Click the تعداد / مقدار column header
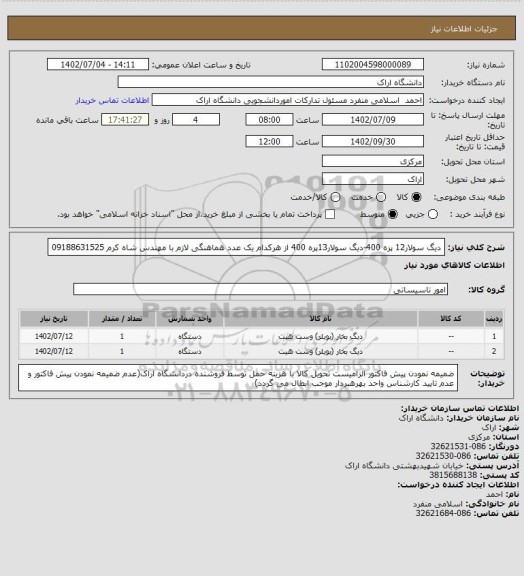 tap(122, 318)
